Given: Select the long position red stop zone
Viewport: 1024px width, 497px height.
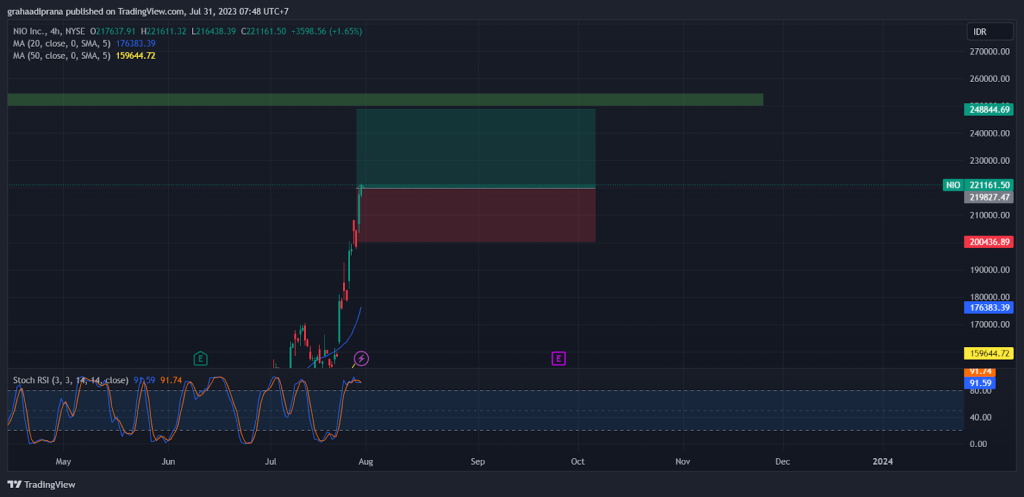Looking at the screenshot, I should coord(477,216).
